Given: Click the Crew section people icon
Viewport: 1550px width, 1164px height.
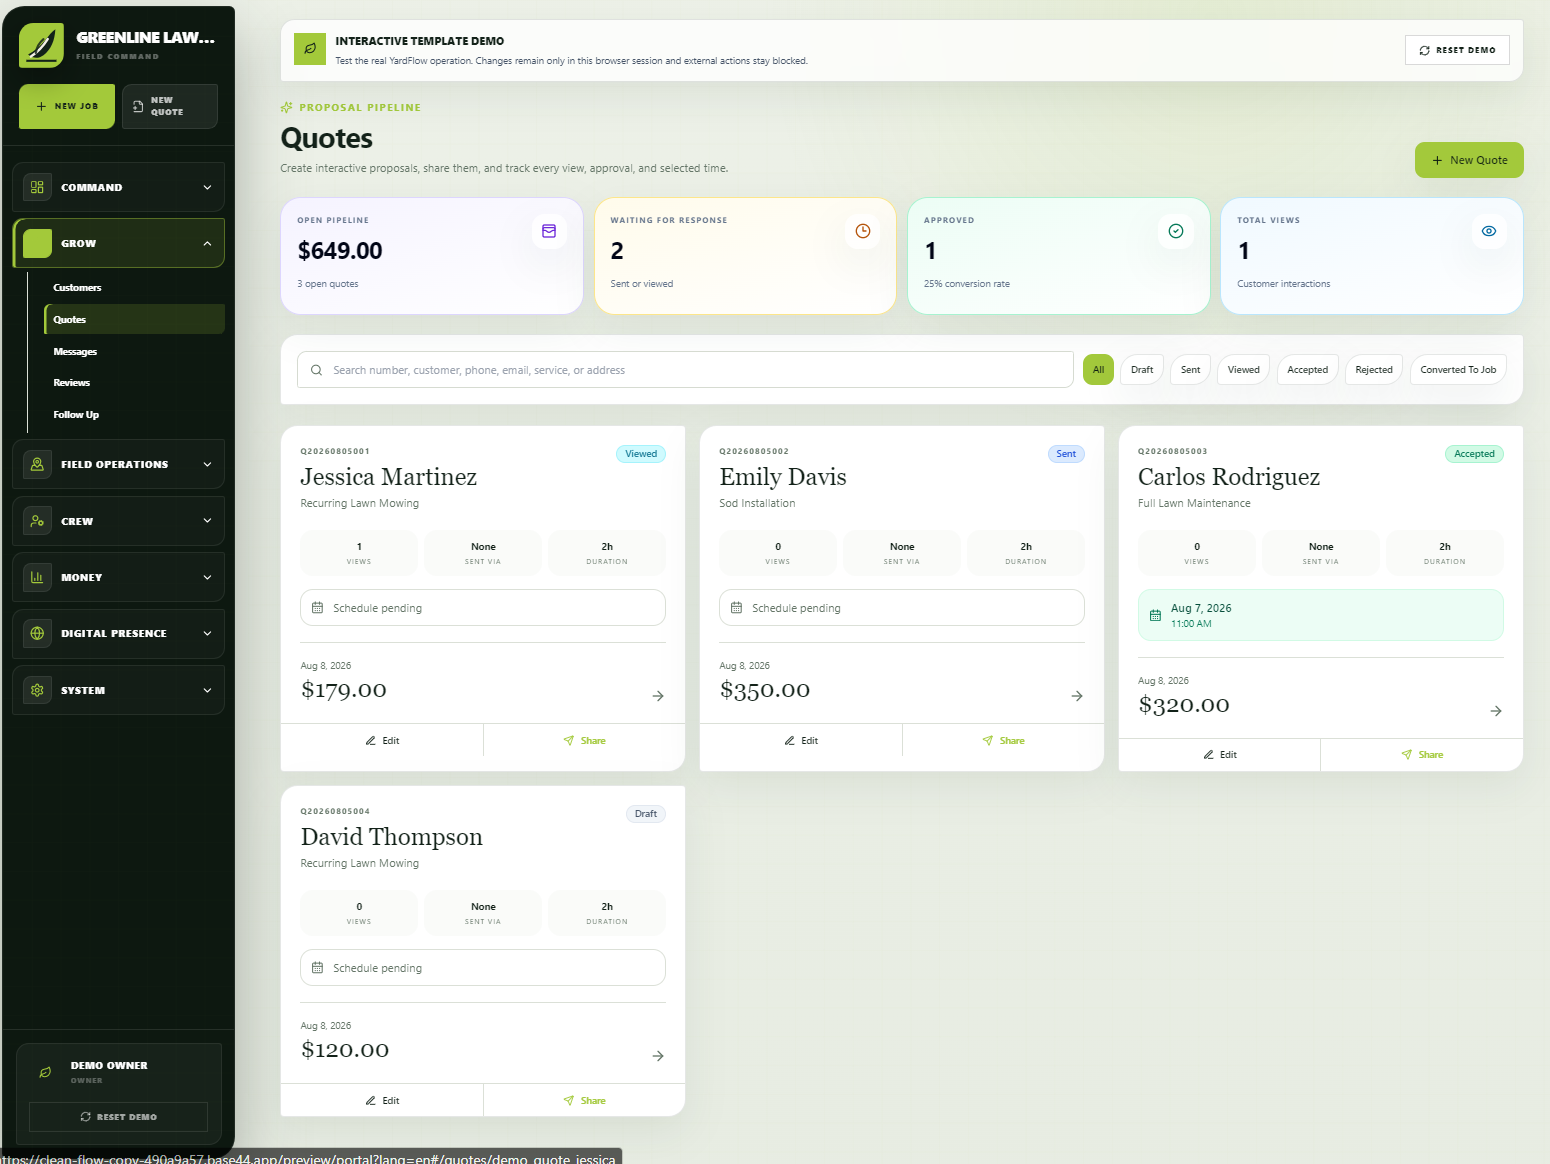Looking at the screenshot, I should tap(37, 521).
